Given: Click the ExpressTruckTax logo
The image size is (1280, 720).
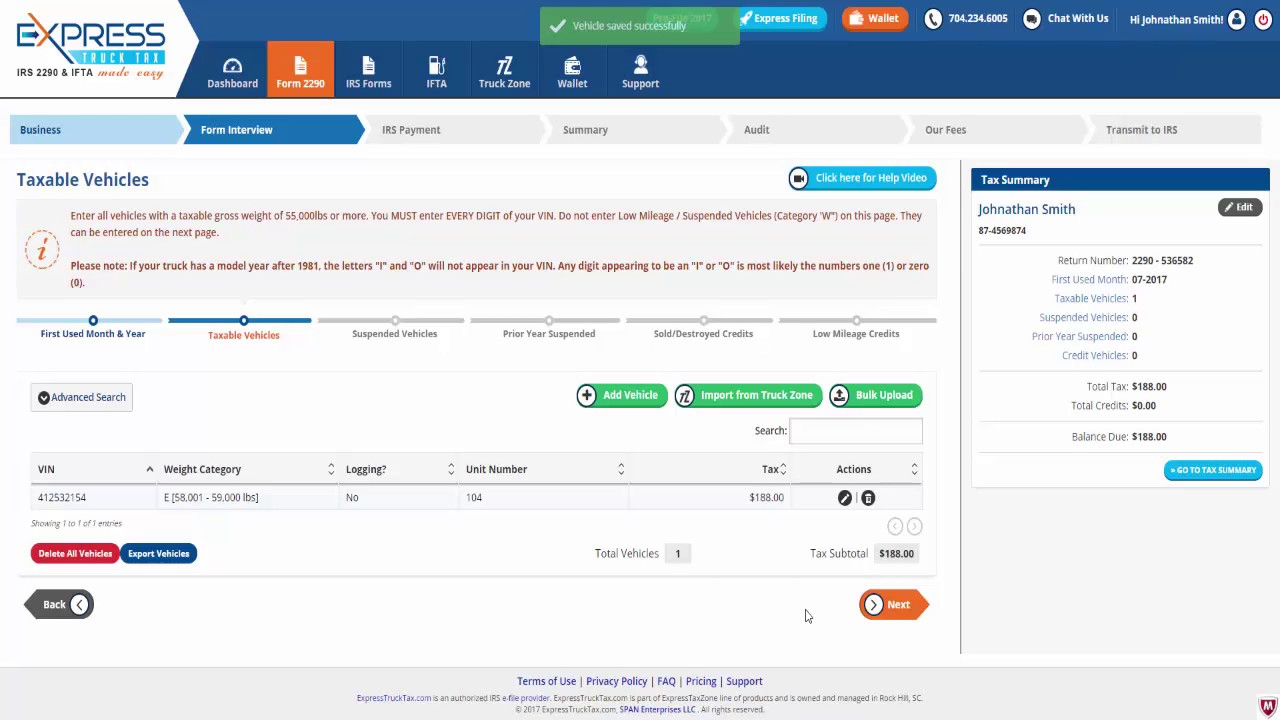Looking at the screenshot, I should point(90,46).
